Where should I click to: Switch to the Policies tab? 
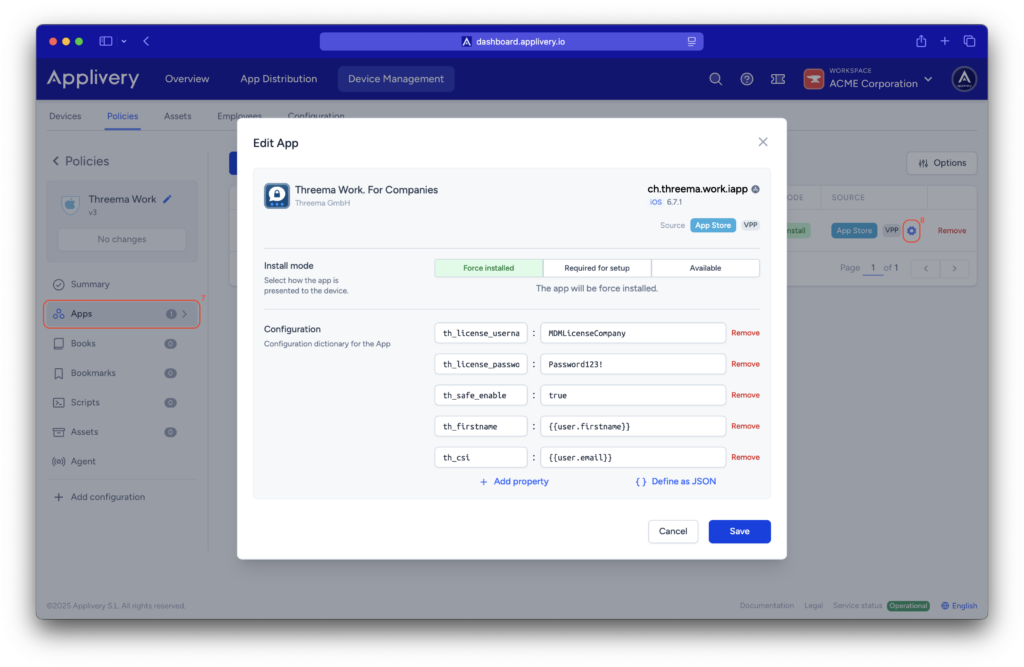pyautogui.click(x=123, y=116)
